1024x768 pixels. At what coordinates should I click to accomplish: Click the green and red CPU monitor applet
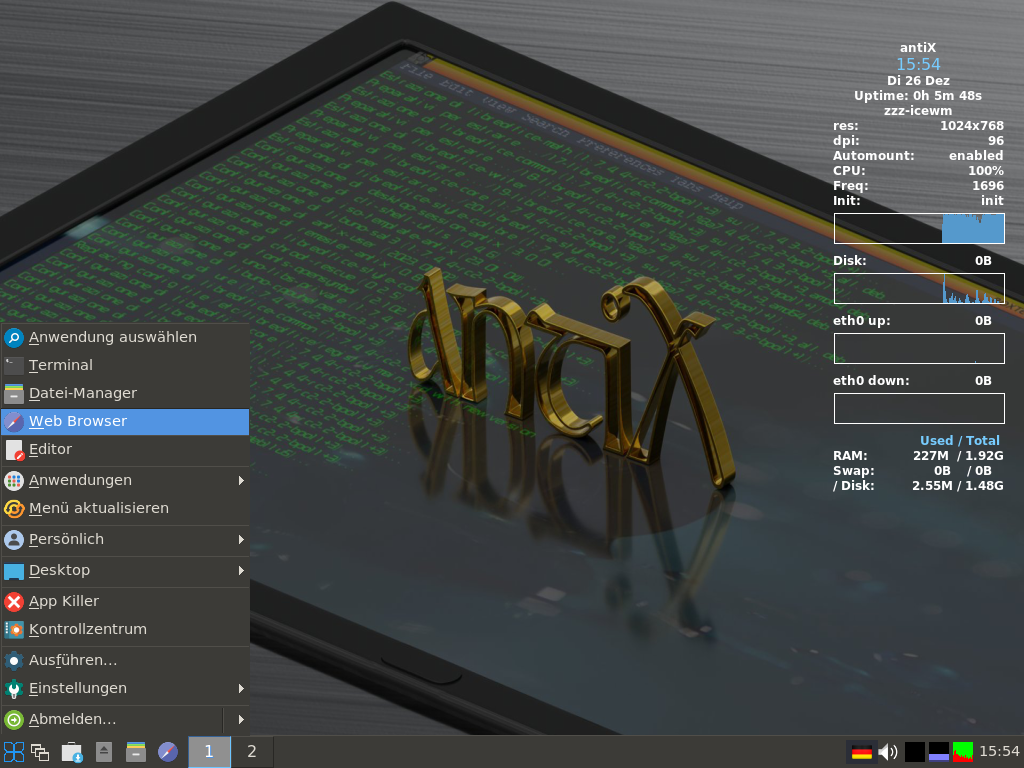963,752
